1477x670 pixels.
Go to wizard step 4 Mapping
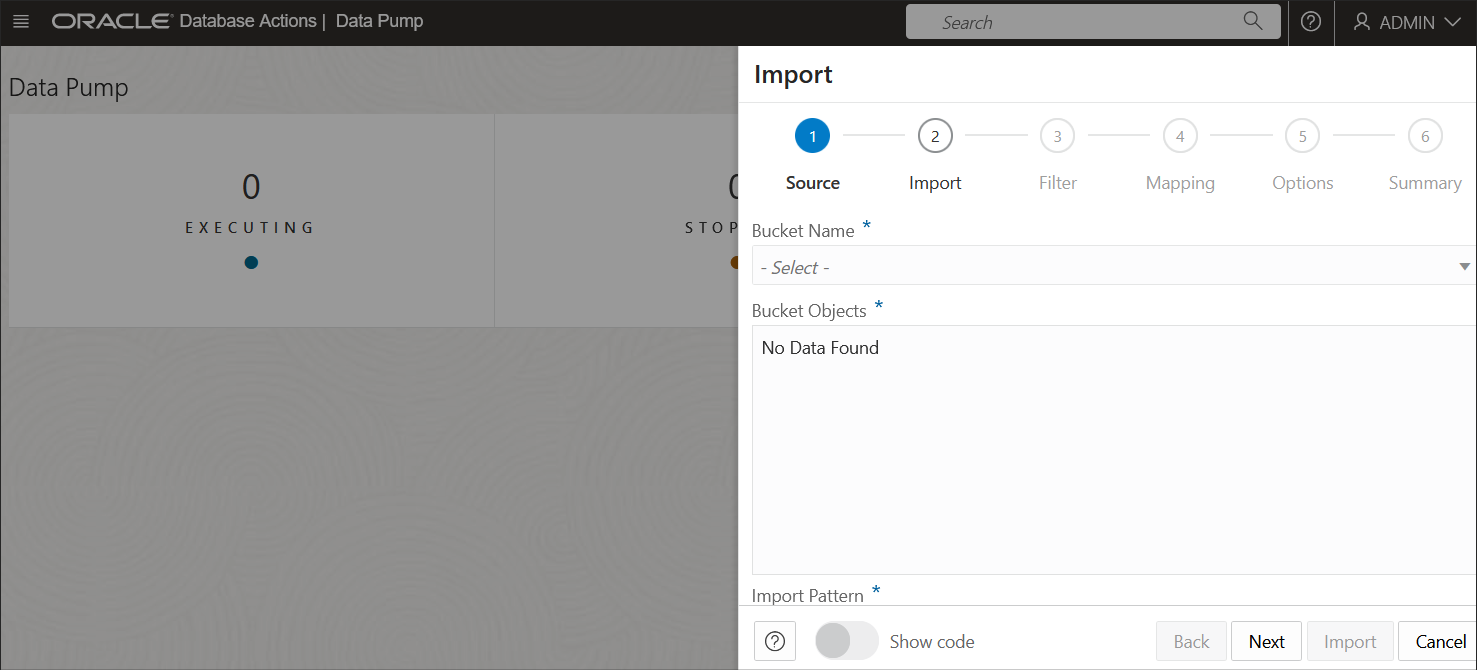(x=1180, y=136)
